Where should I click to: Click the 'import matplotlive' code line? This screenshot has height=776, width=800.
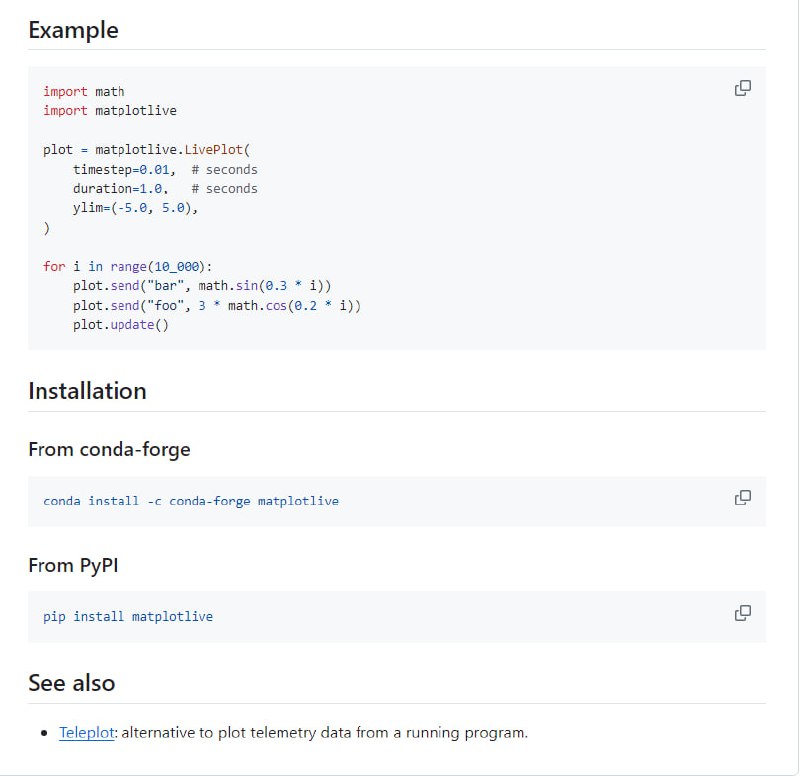pyautogui.click(x=110, y=111)
